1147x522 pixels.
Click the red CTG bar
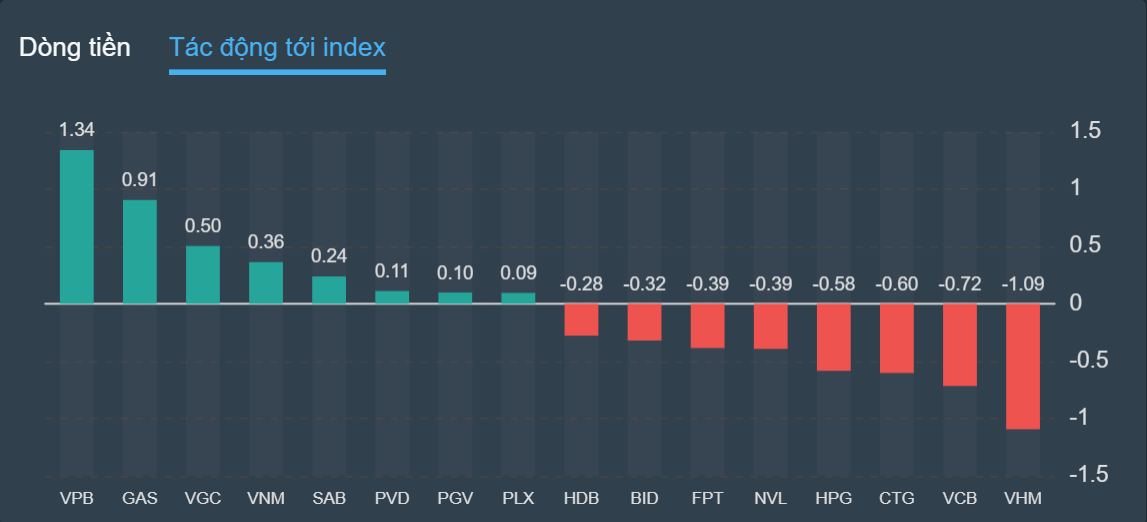click(897, 337)
